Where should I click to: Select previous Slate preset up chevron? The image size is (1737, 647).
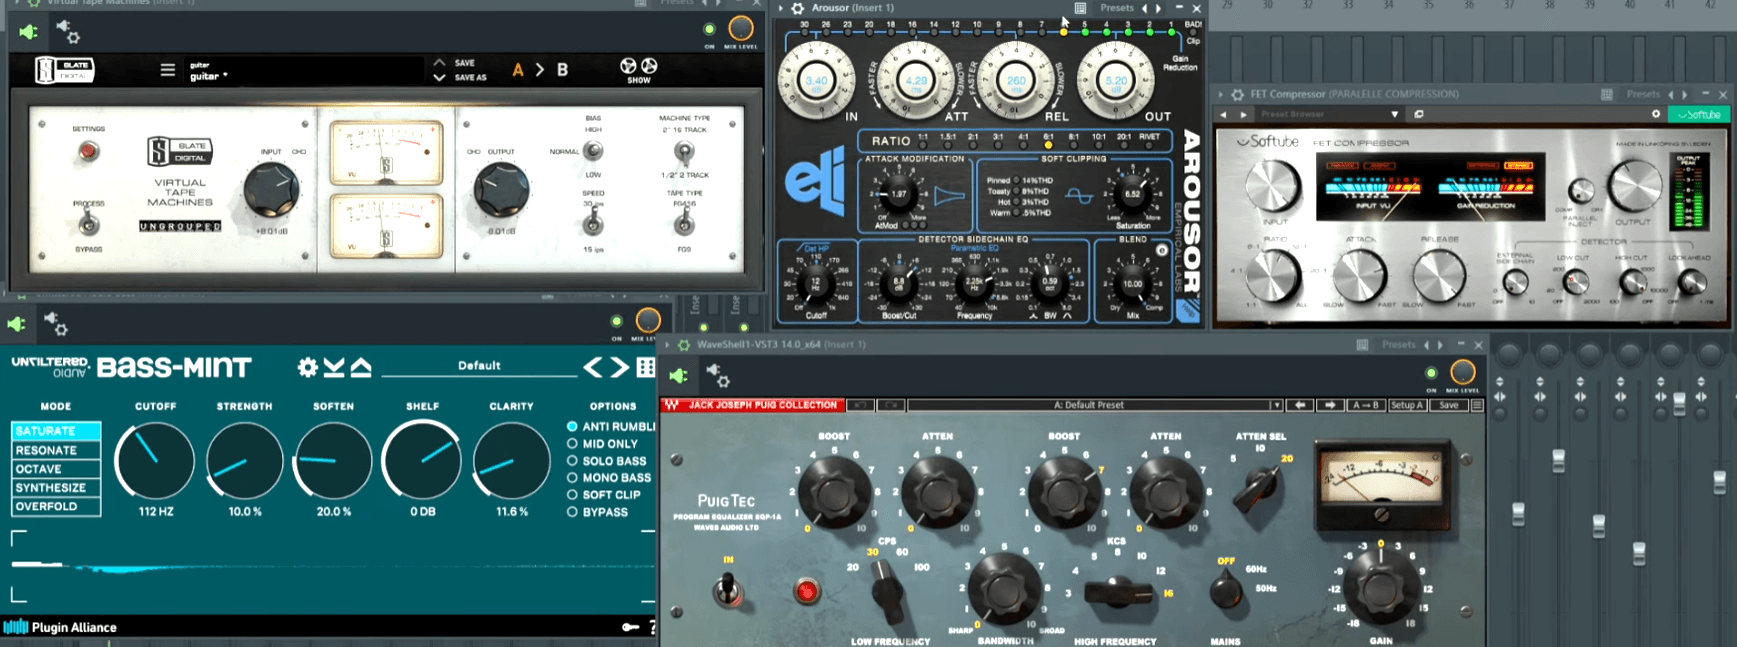tap(439, 62)
